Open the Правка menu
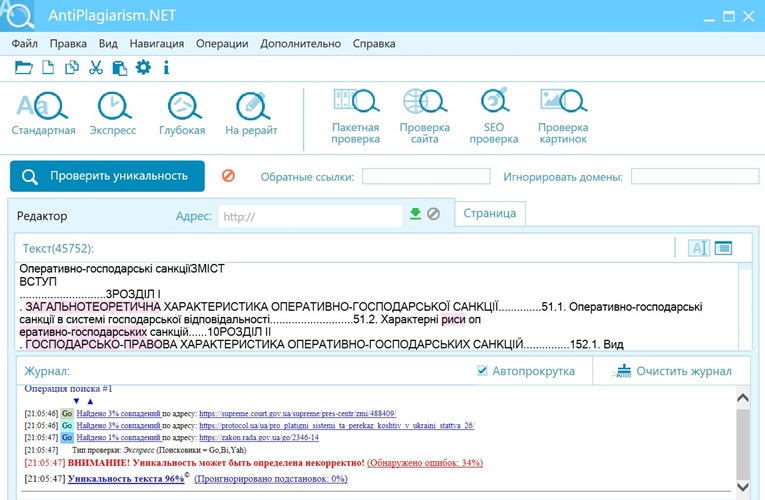 (x=68, y=43)
